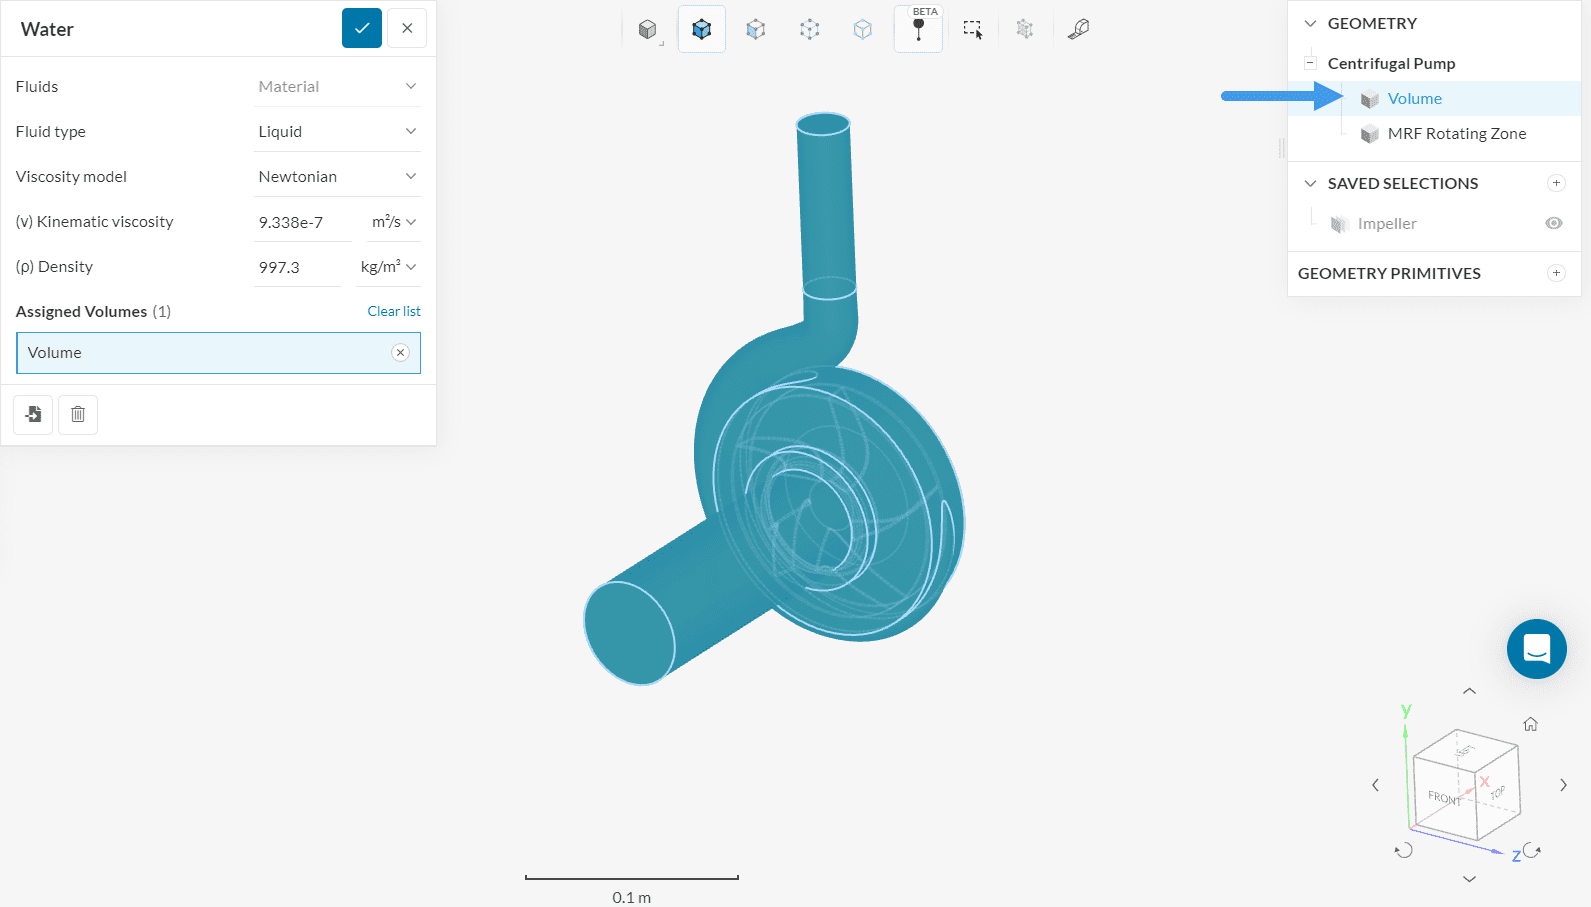Open the support chat bubble

(x=1536, y=649)
